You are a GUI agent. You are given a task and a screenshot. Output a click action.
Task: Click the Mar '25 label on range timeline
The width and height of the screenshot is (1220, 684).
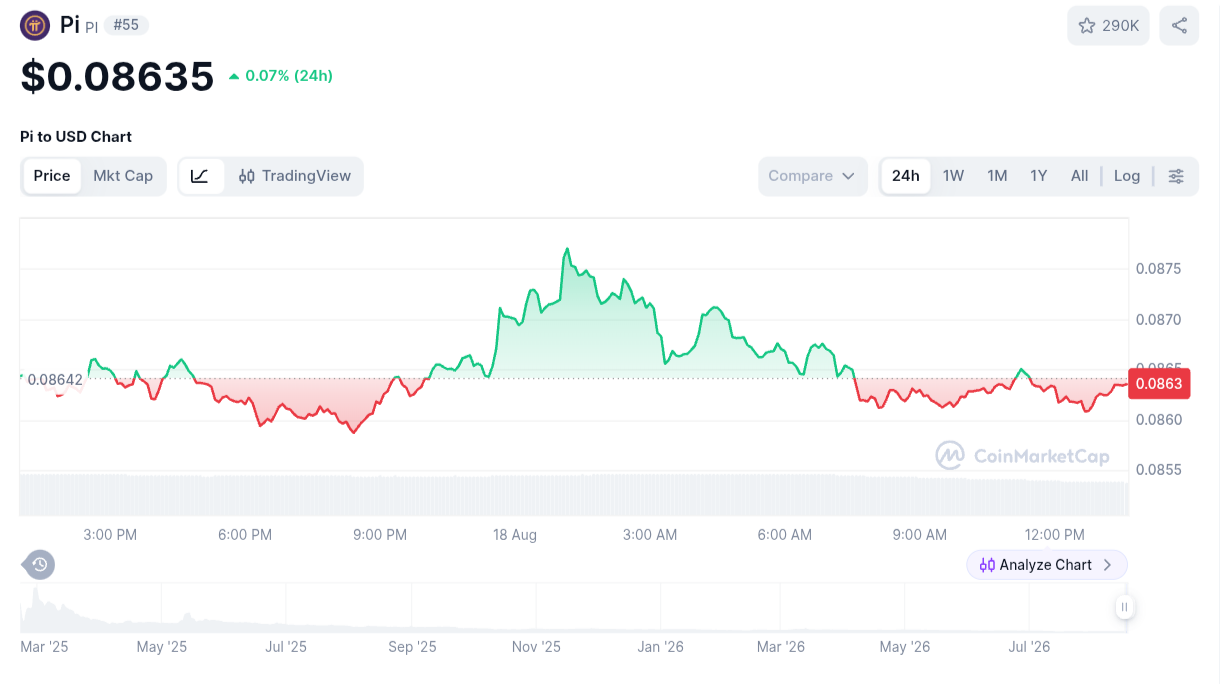[x=44, y=647]
